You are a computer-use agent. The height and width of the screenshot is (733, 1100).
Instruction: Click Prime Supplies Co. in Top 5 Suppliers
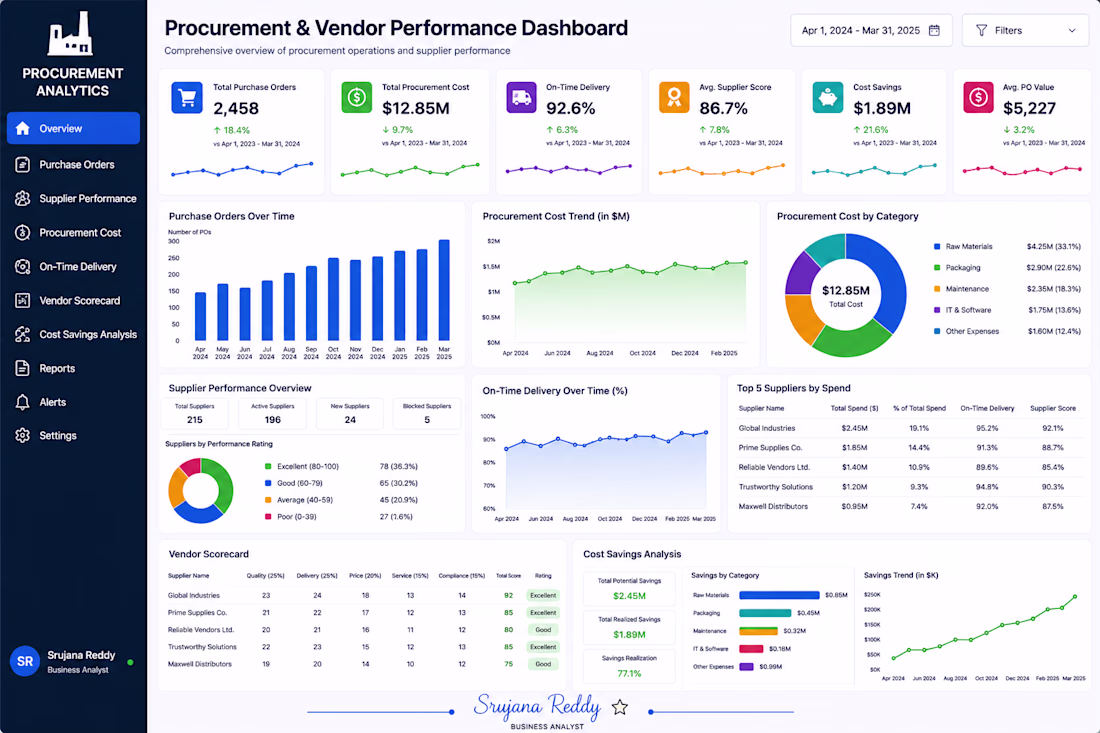(770, 448)
